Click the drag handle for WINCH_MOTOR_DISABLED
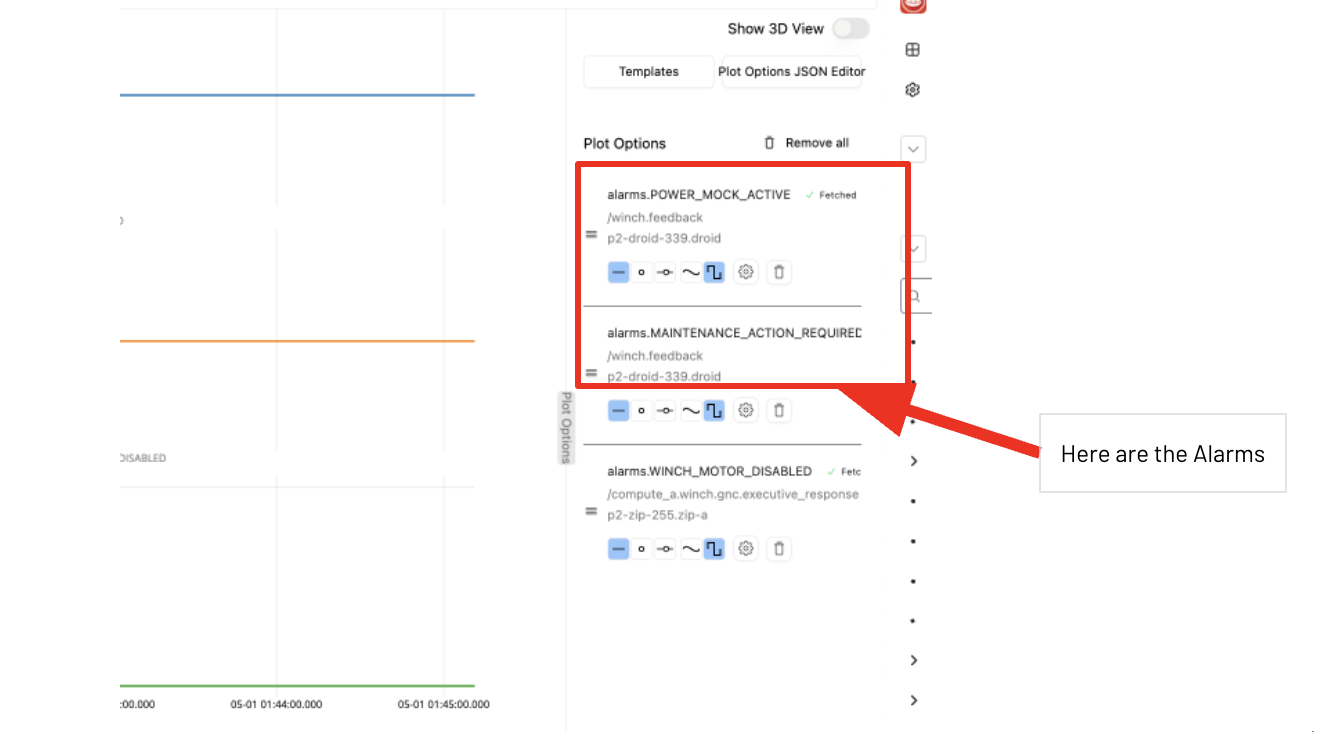 [591, 512]
